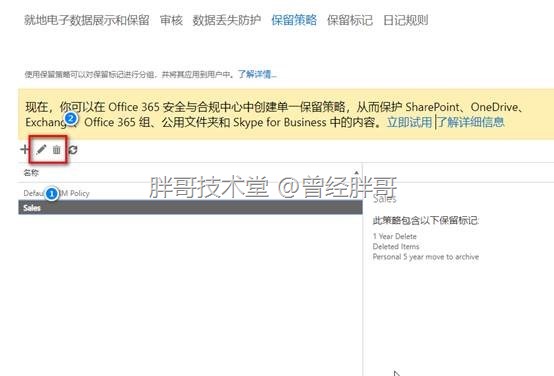Screen dimensions: 554x376
Task: Click the list scrollbar up arrow
Action: pyautogui.click(x=356, y=172)
